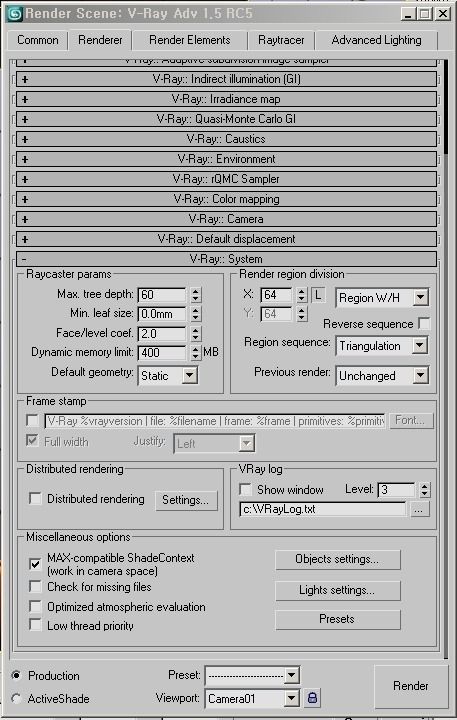The image size is (457, 720).
Task: Open the Advanced Lighting tab
Action: tap(376, 40)
